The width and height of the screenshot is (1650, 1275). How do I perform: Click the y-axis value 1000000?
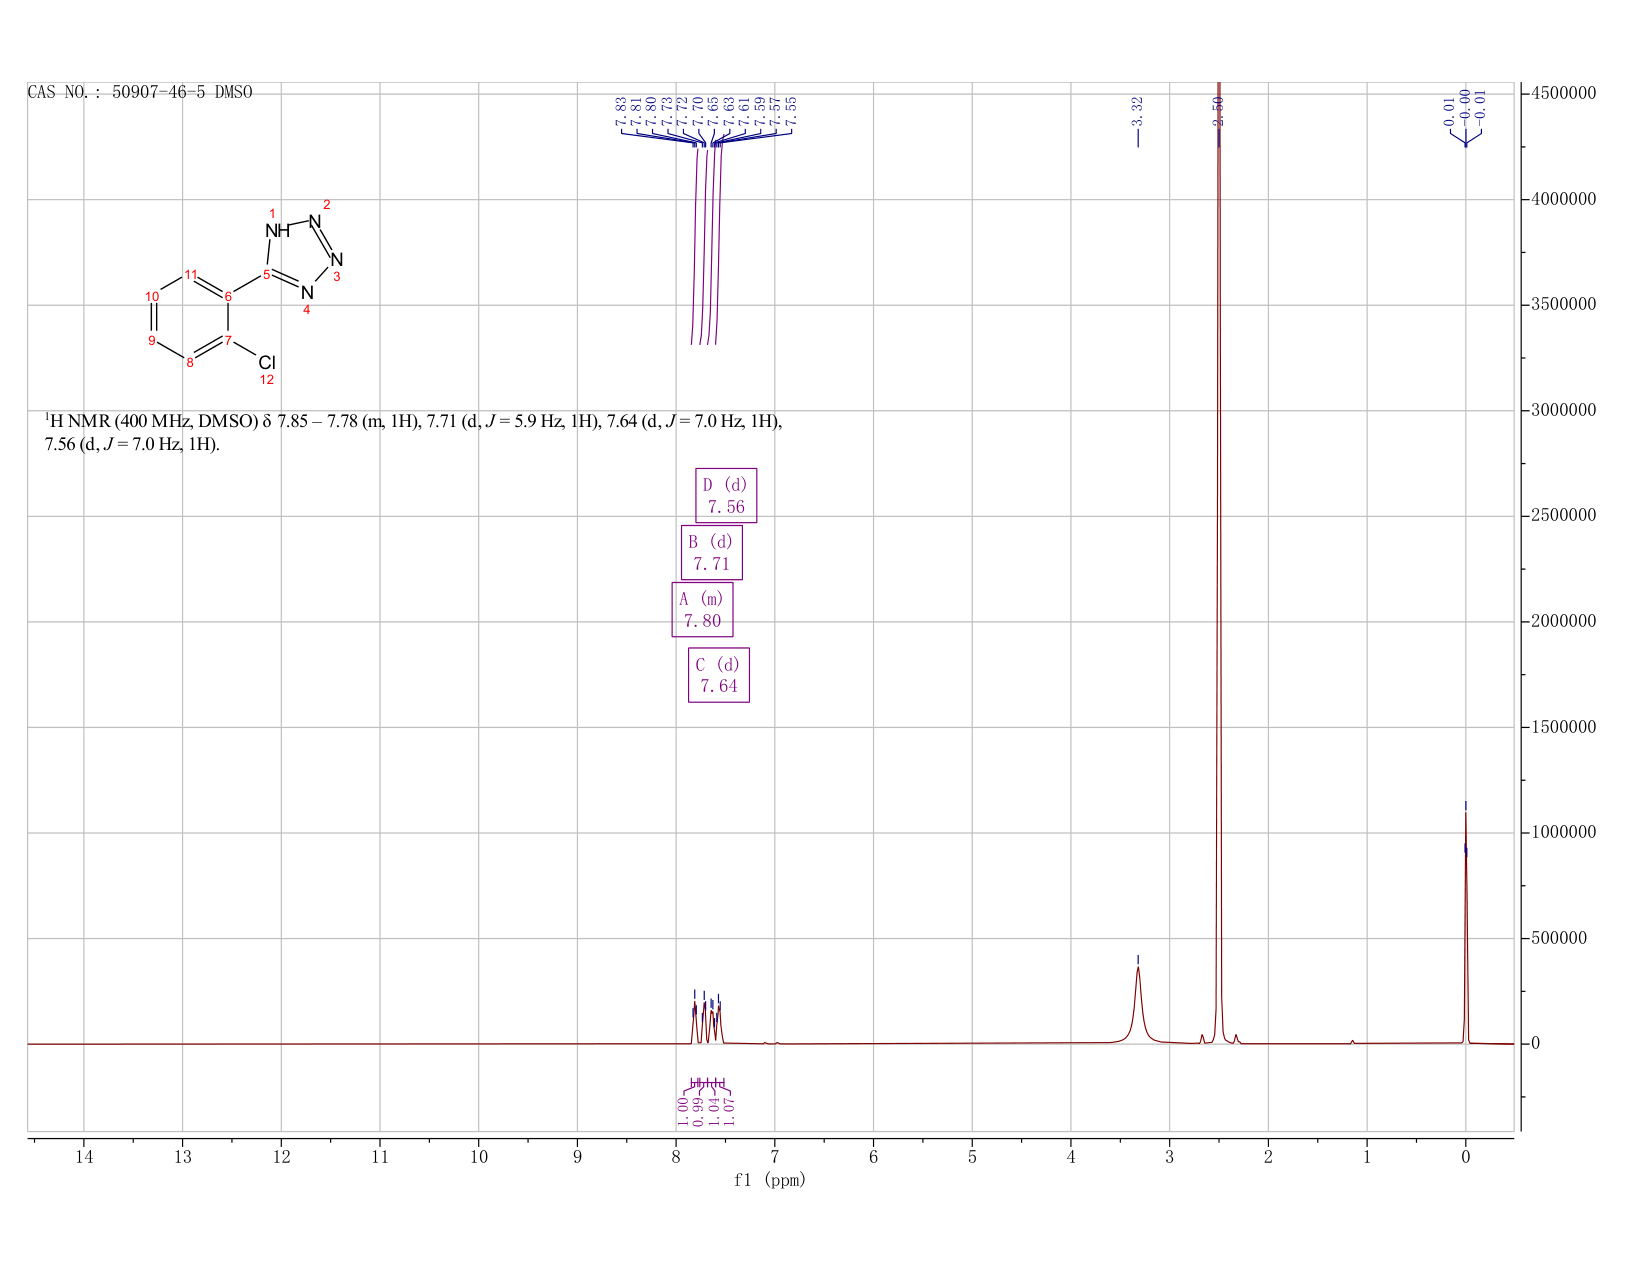tap(1563, 832)
